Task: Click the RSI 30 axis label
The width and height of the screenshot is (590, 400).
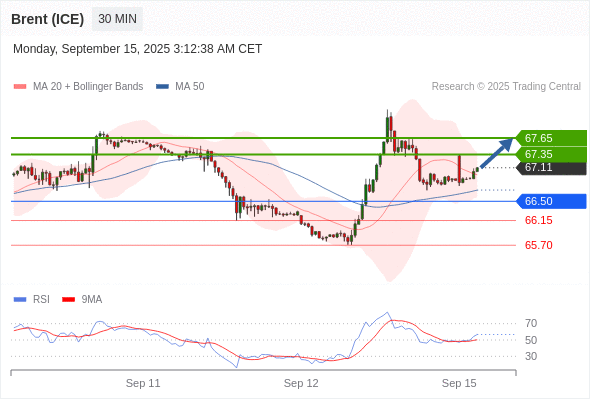Action: pos(531,356)
